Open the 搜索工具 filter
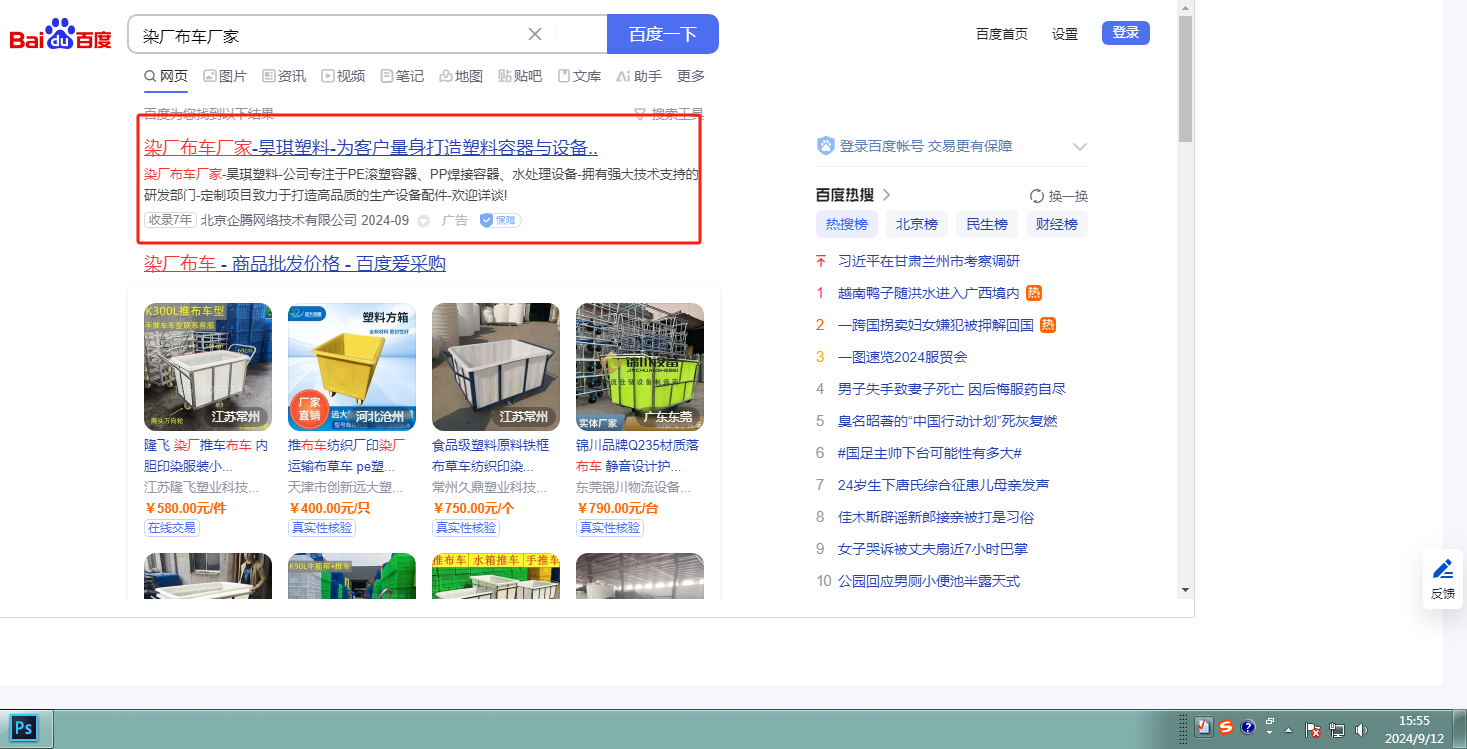The width and height of the screenshot is (1467, 749). pos(669,114)
